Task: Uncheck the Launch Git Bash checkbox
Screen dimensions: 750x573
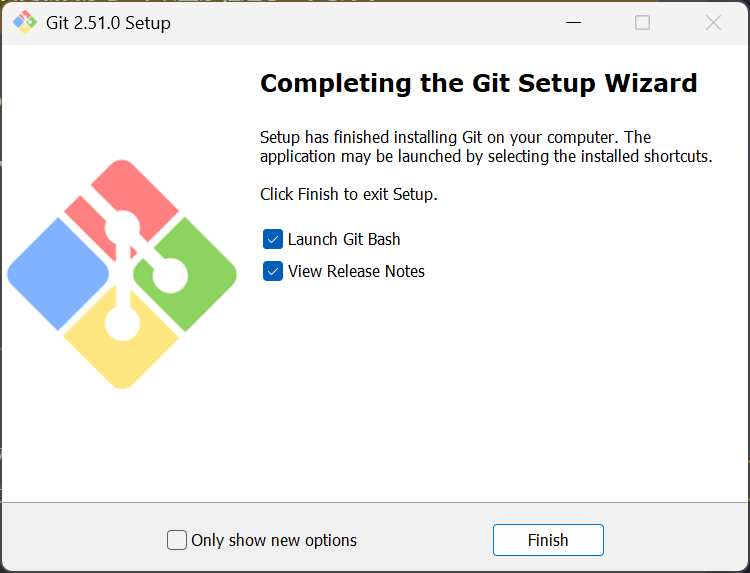Action: (273, 239)
